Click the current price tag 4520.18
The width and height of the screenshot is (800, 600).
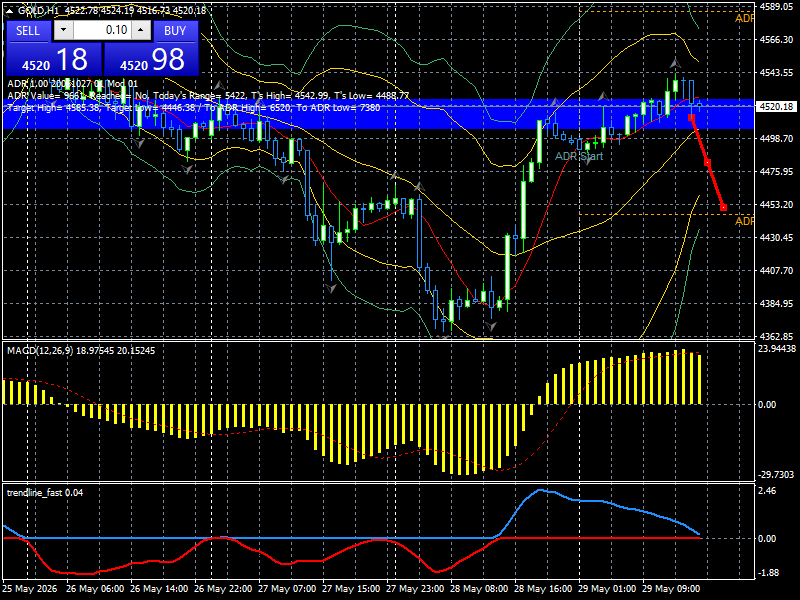pyautogui.click(x=777, y=107)
